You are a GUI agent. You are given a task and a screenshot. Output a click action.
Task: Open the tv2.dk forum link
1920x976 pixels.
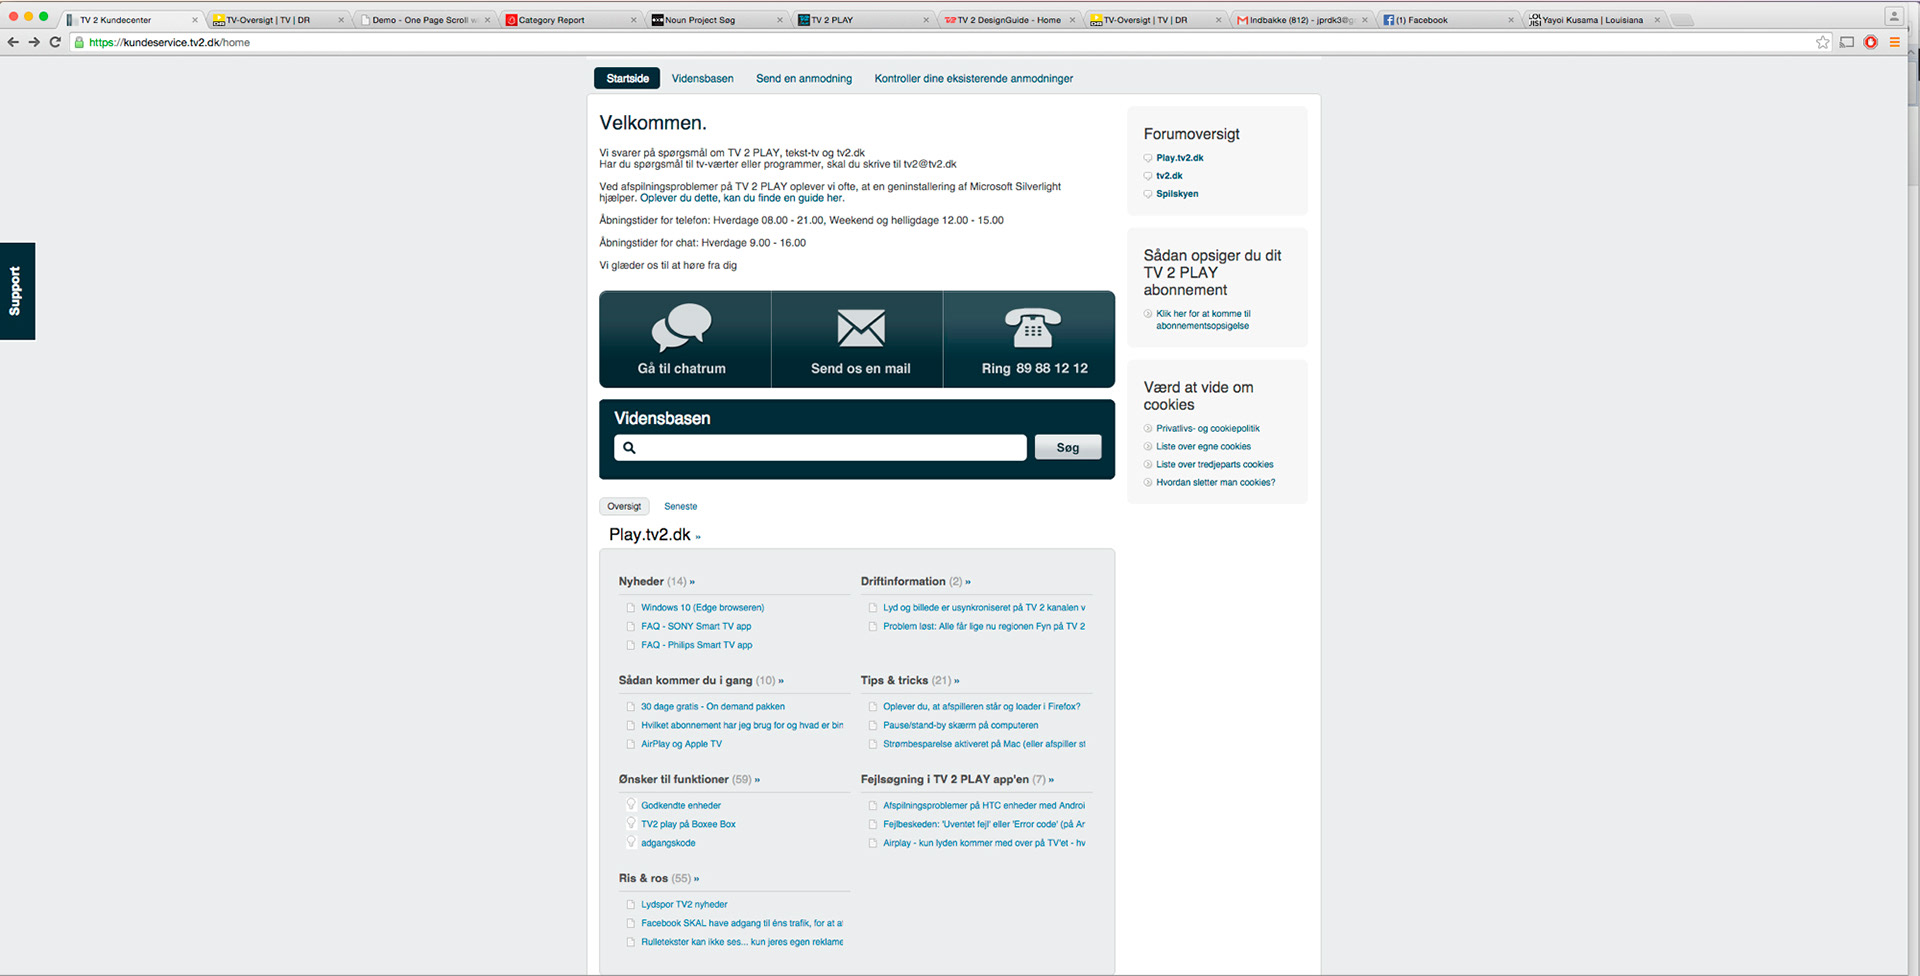(x=1169, y=176)
